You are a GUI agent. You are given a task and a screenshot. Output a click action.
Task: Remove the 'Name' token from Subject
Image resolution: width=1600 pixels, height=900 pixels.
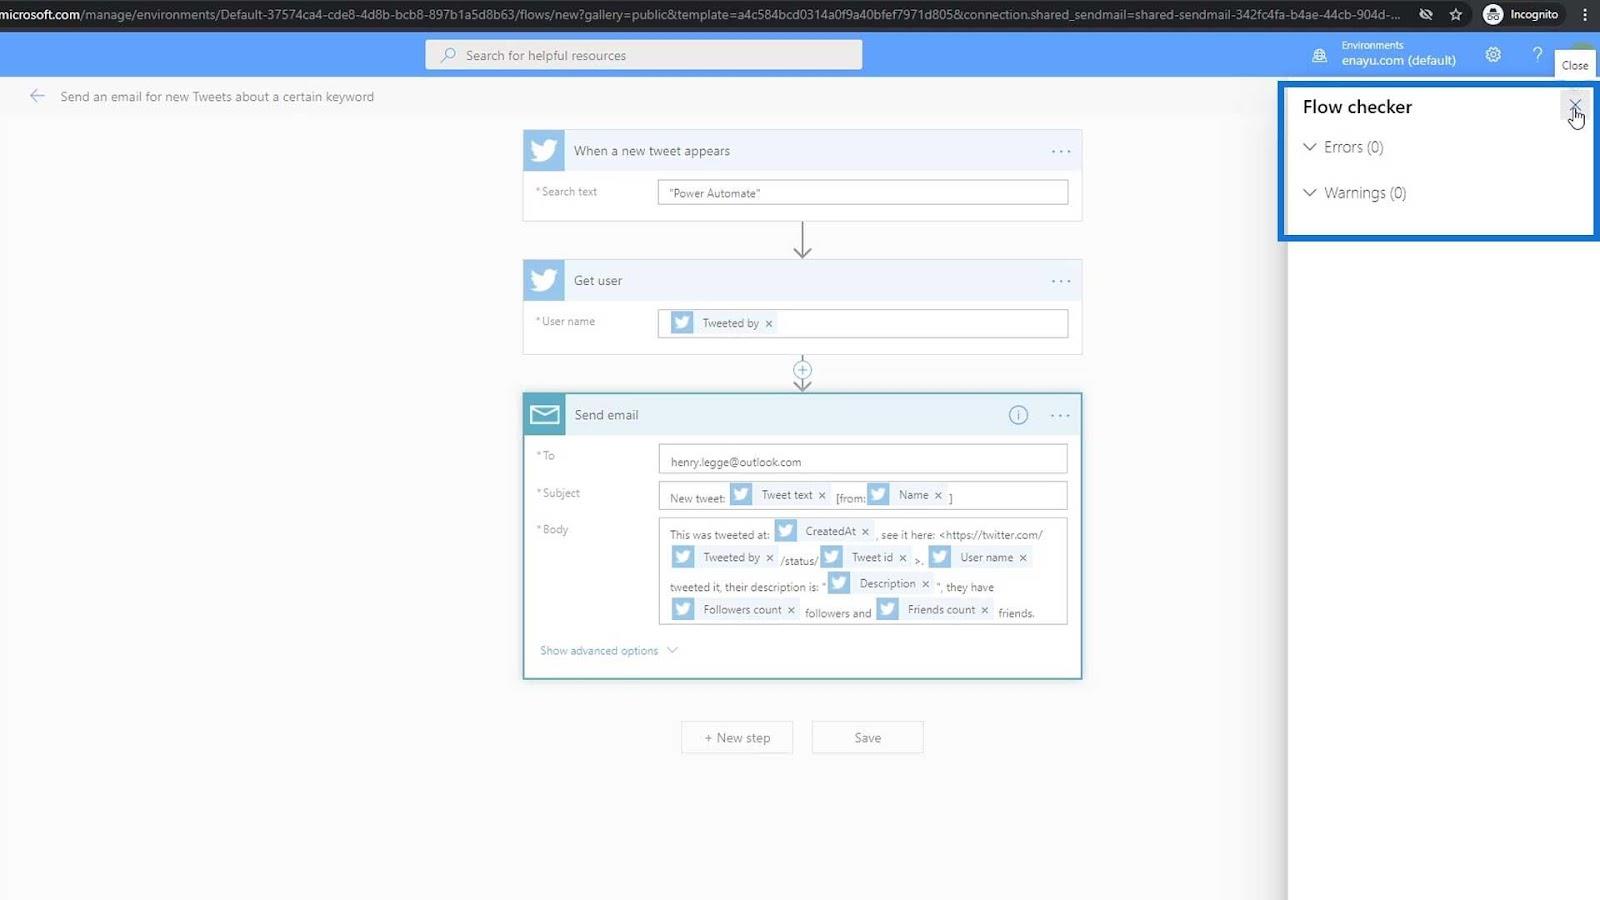tap(938, 496)
